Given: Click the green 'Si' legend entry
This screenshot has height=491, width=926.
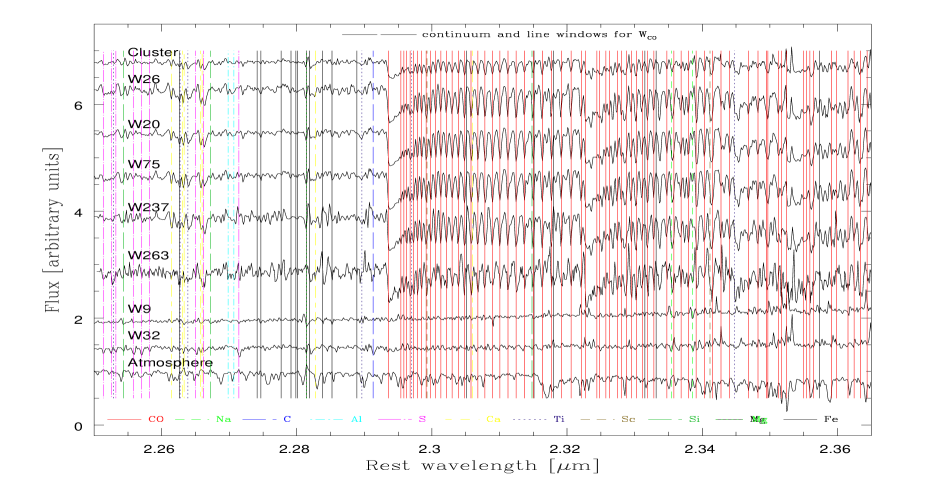Looking at the screenshot, I should click(694, 420).
